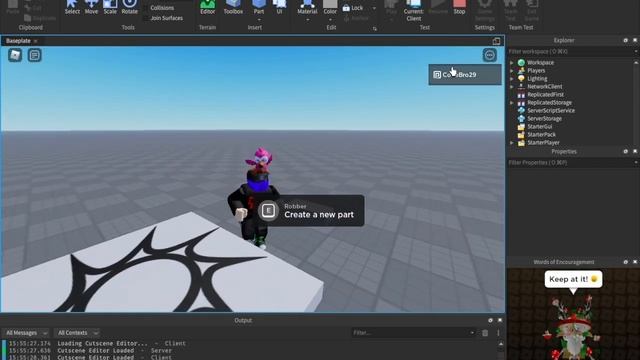Select StarterGui in Explorer
Screen dimensions: 640x360
(x=540, y=127)
